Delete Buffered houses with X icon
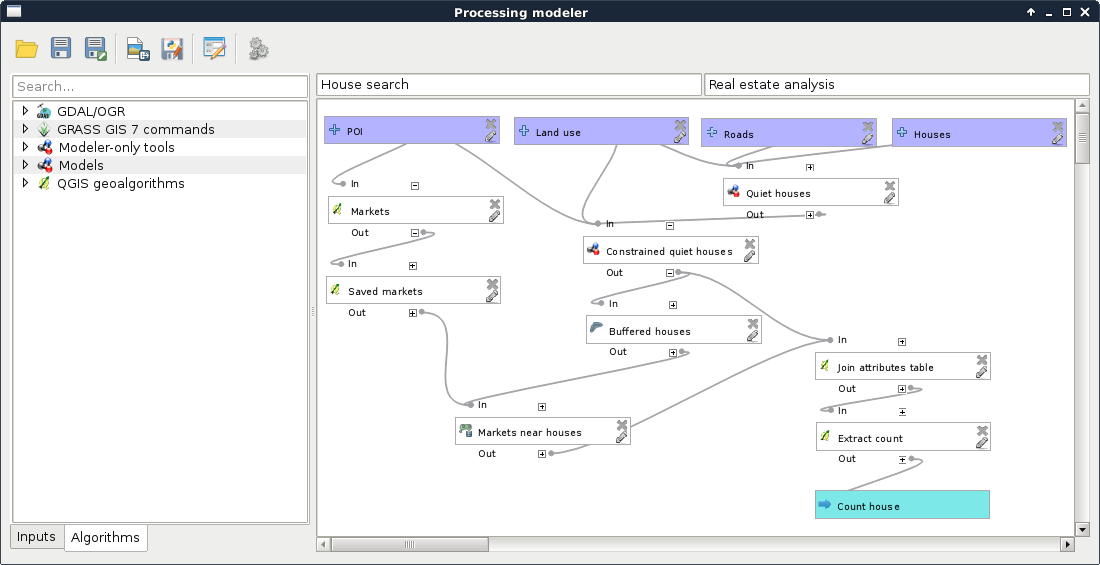This screenshot has height=565, width=1100. point(753,324)
